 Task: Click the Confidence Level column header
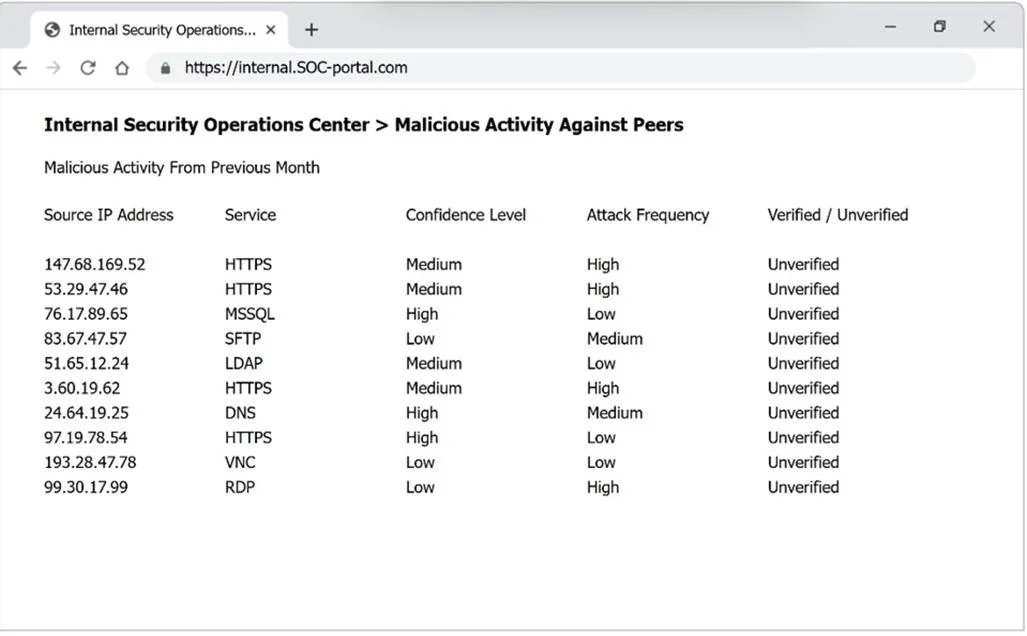[466, 215]
